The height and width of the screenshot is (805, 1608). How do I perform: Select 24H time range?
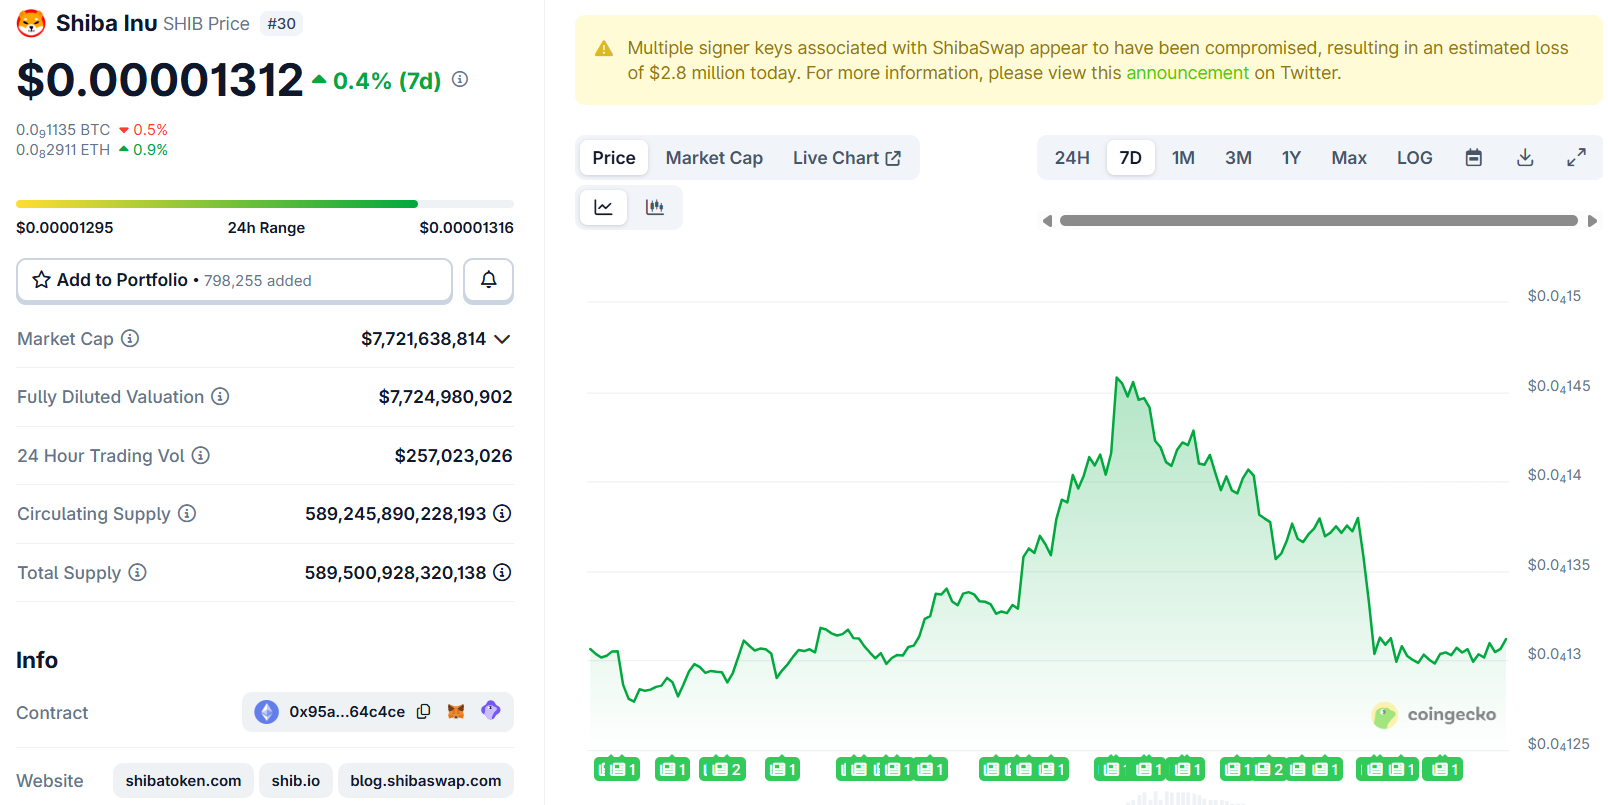point(1072,158)
